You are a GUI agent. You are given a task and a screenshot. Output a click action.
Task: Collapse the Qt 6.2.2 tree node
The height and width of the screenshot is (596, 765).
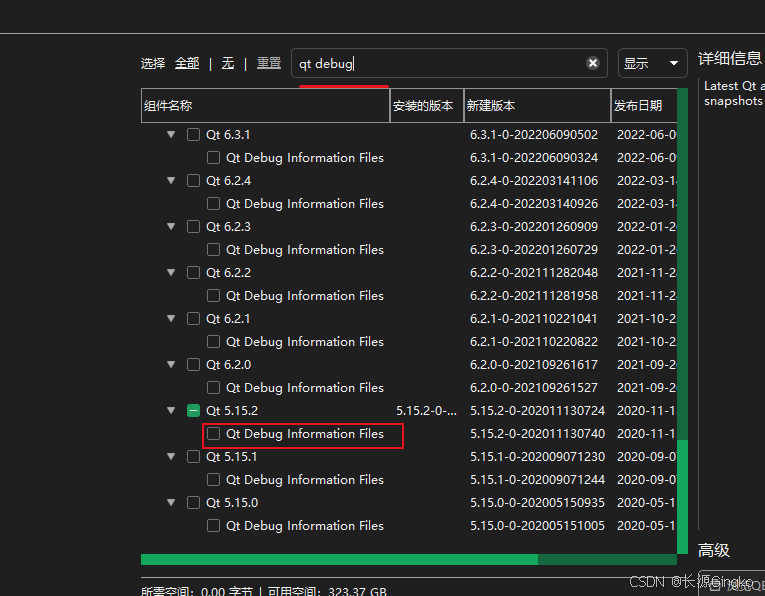pyautogui.click(x=171, y=272)
